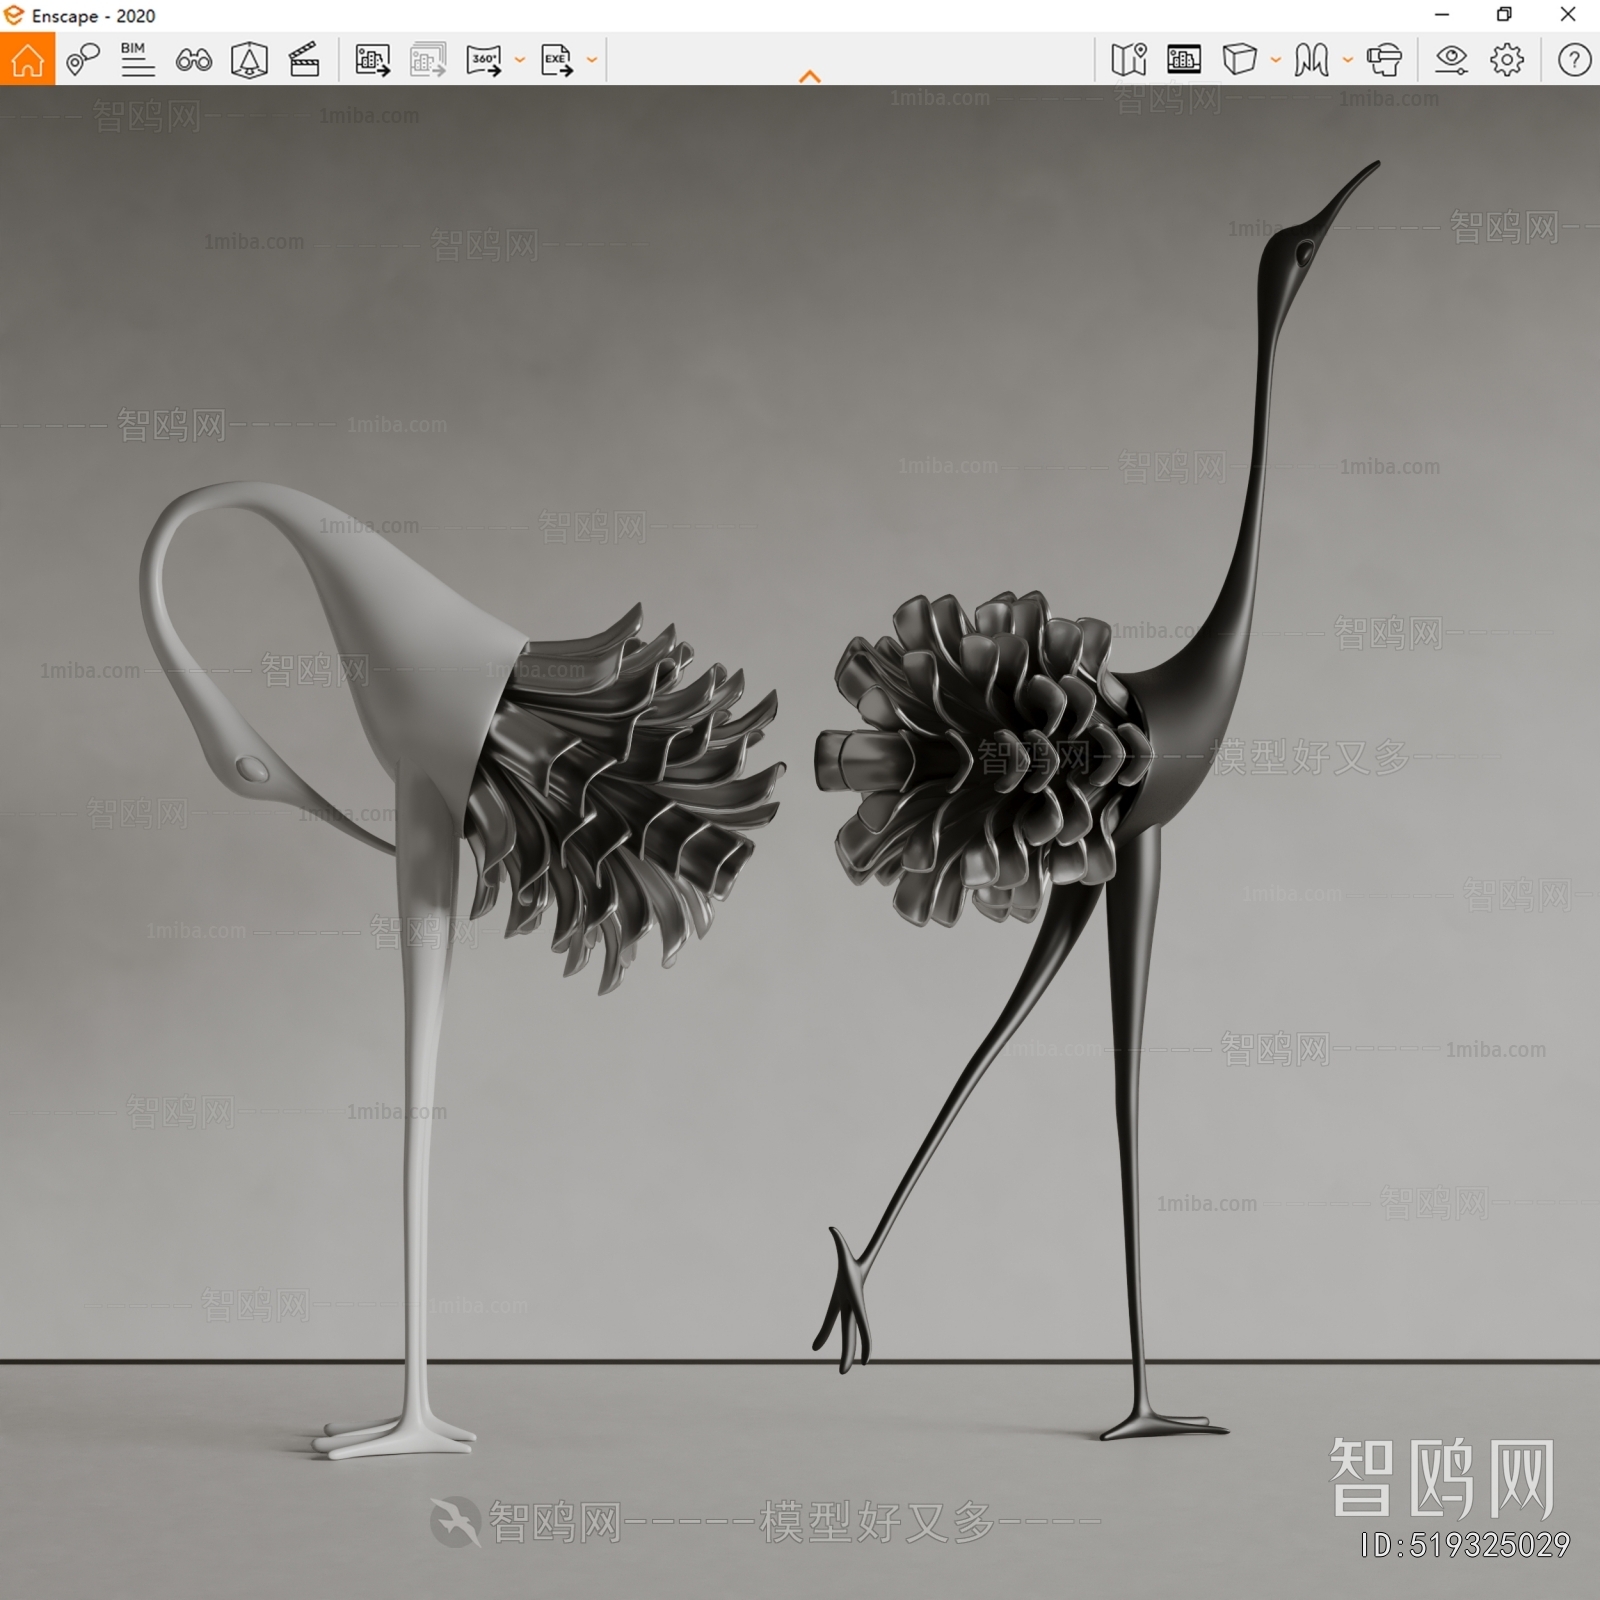Screen dimensions: 1600x1600
Task: Open visual settings eye icon
Action: click(x=1451, y=60)
